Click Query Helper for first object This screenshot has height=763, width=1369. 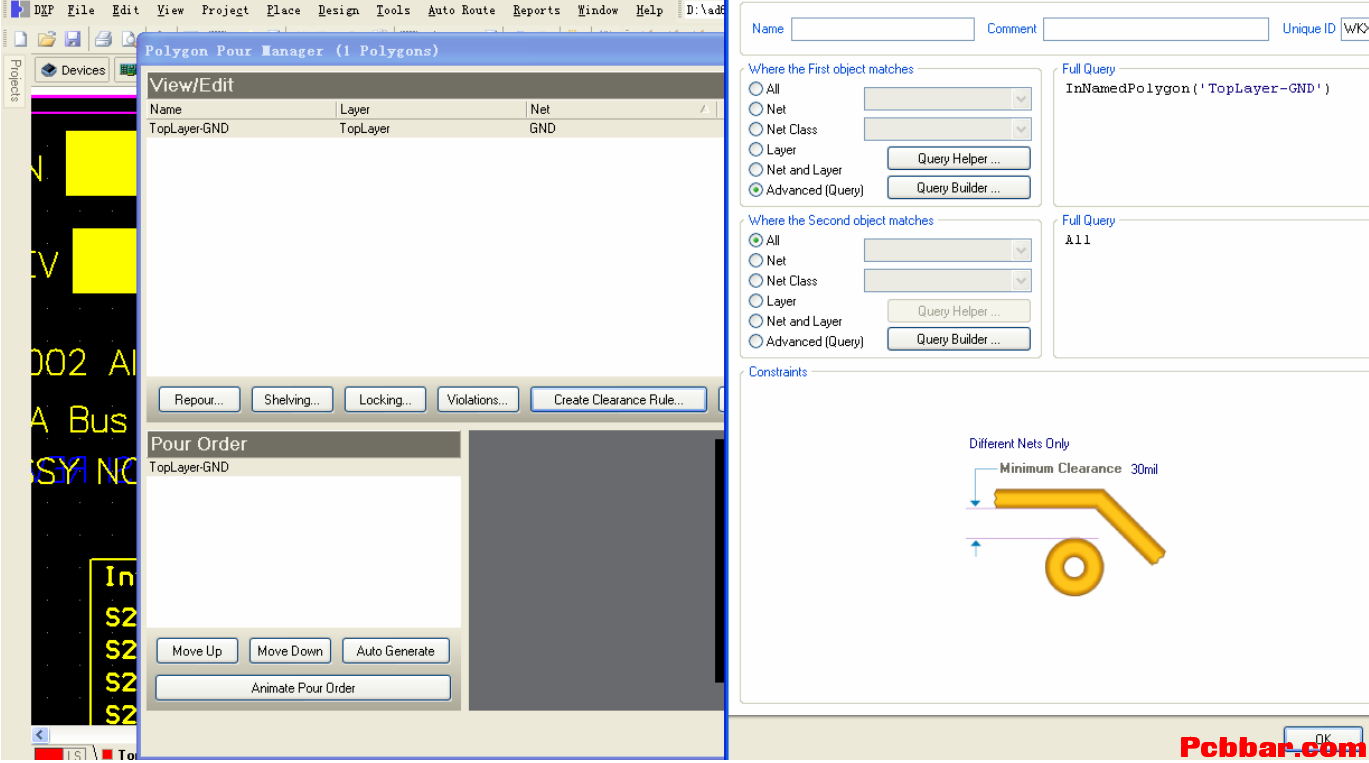[x=958, y=159]
